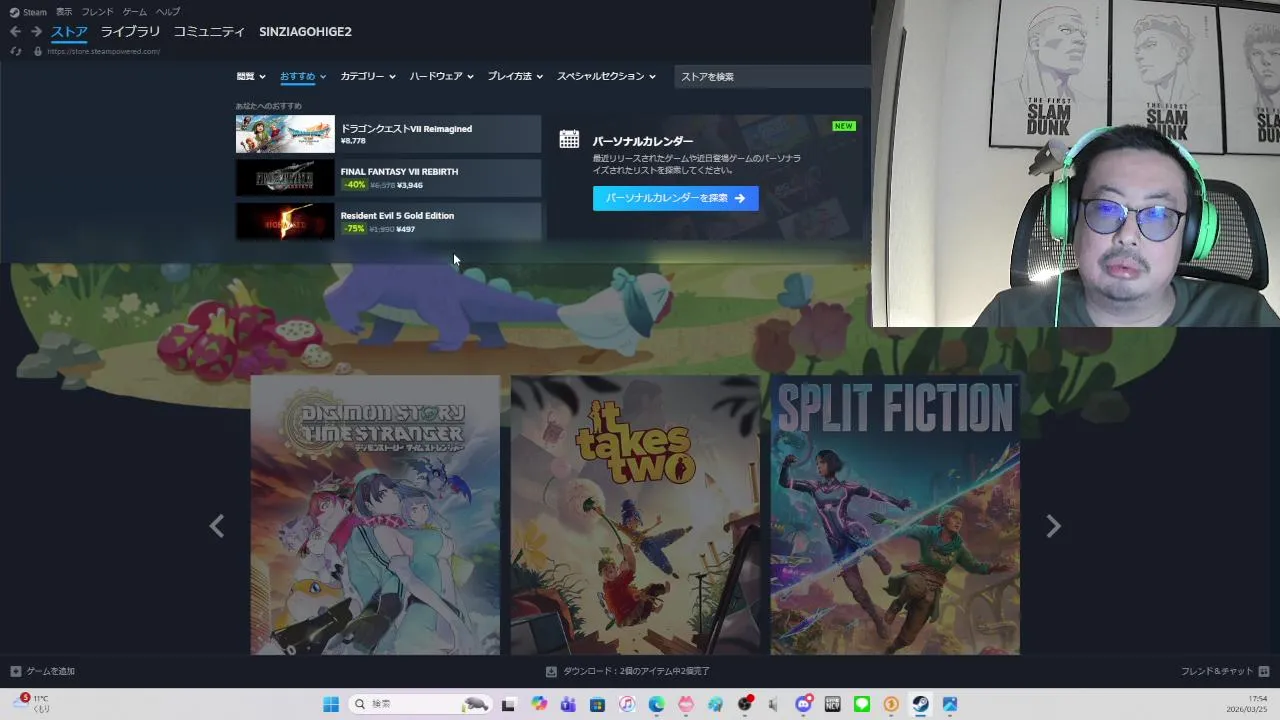1280x720 pixels.
Task: Open the FINAL FANTASY VII REBIRTH recommendation
Action: click(x=388, y=178)
